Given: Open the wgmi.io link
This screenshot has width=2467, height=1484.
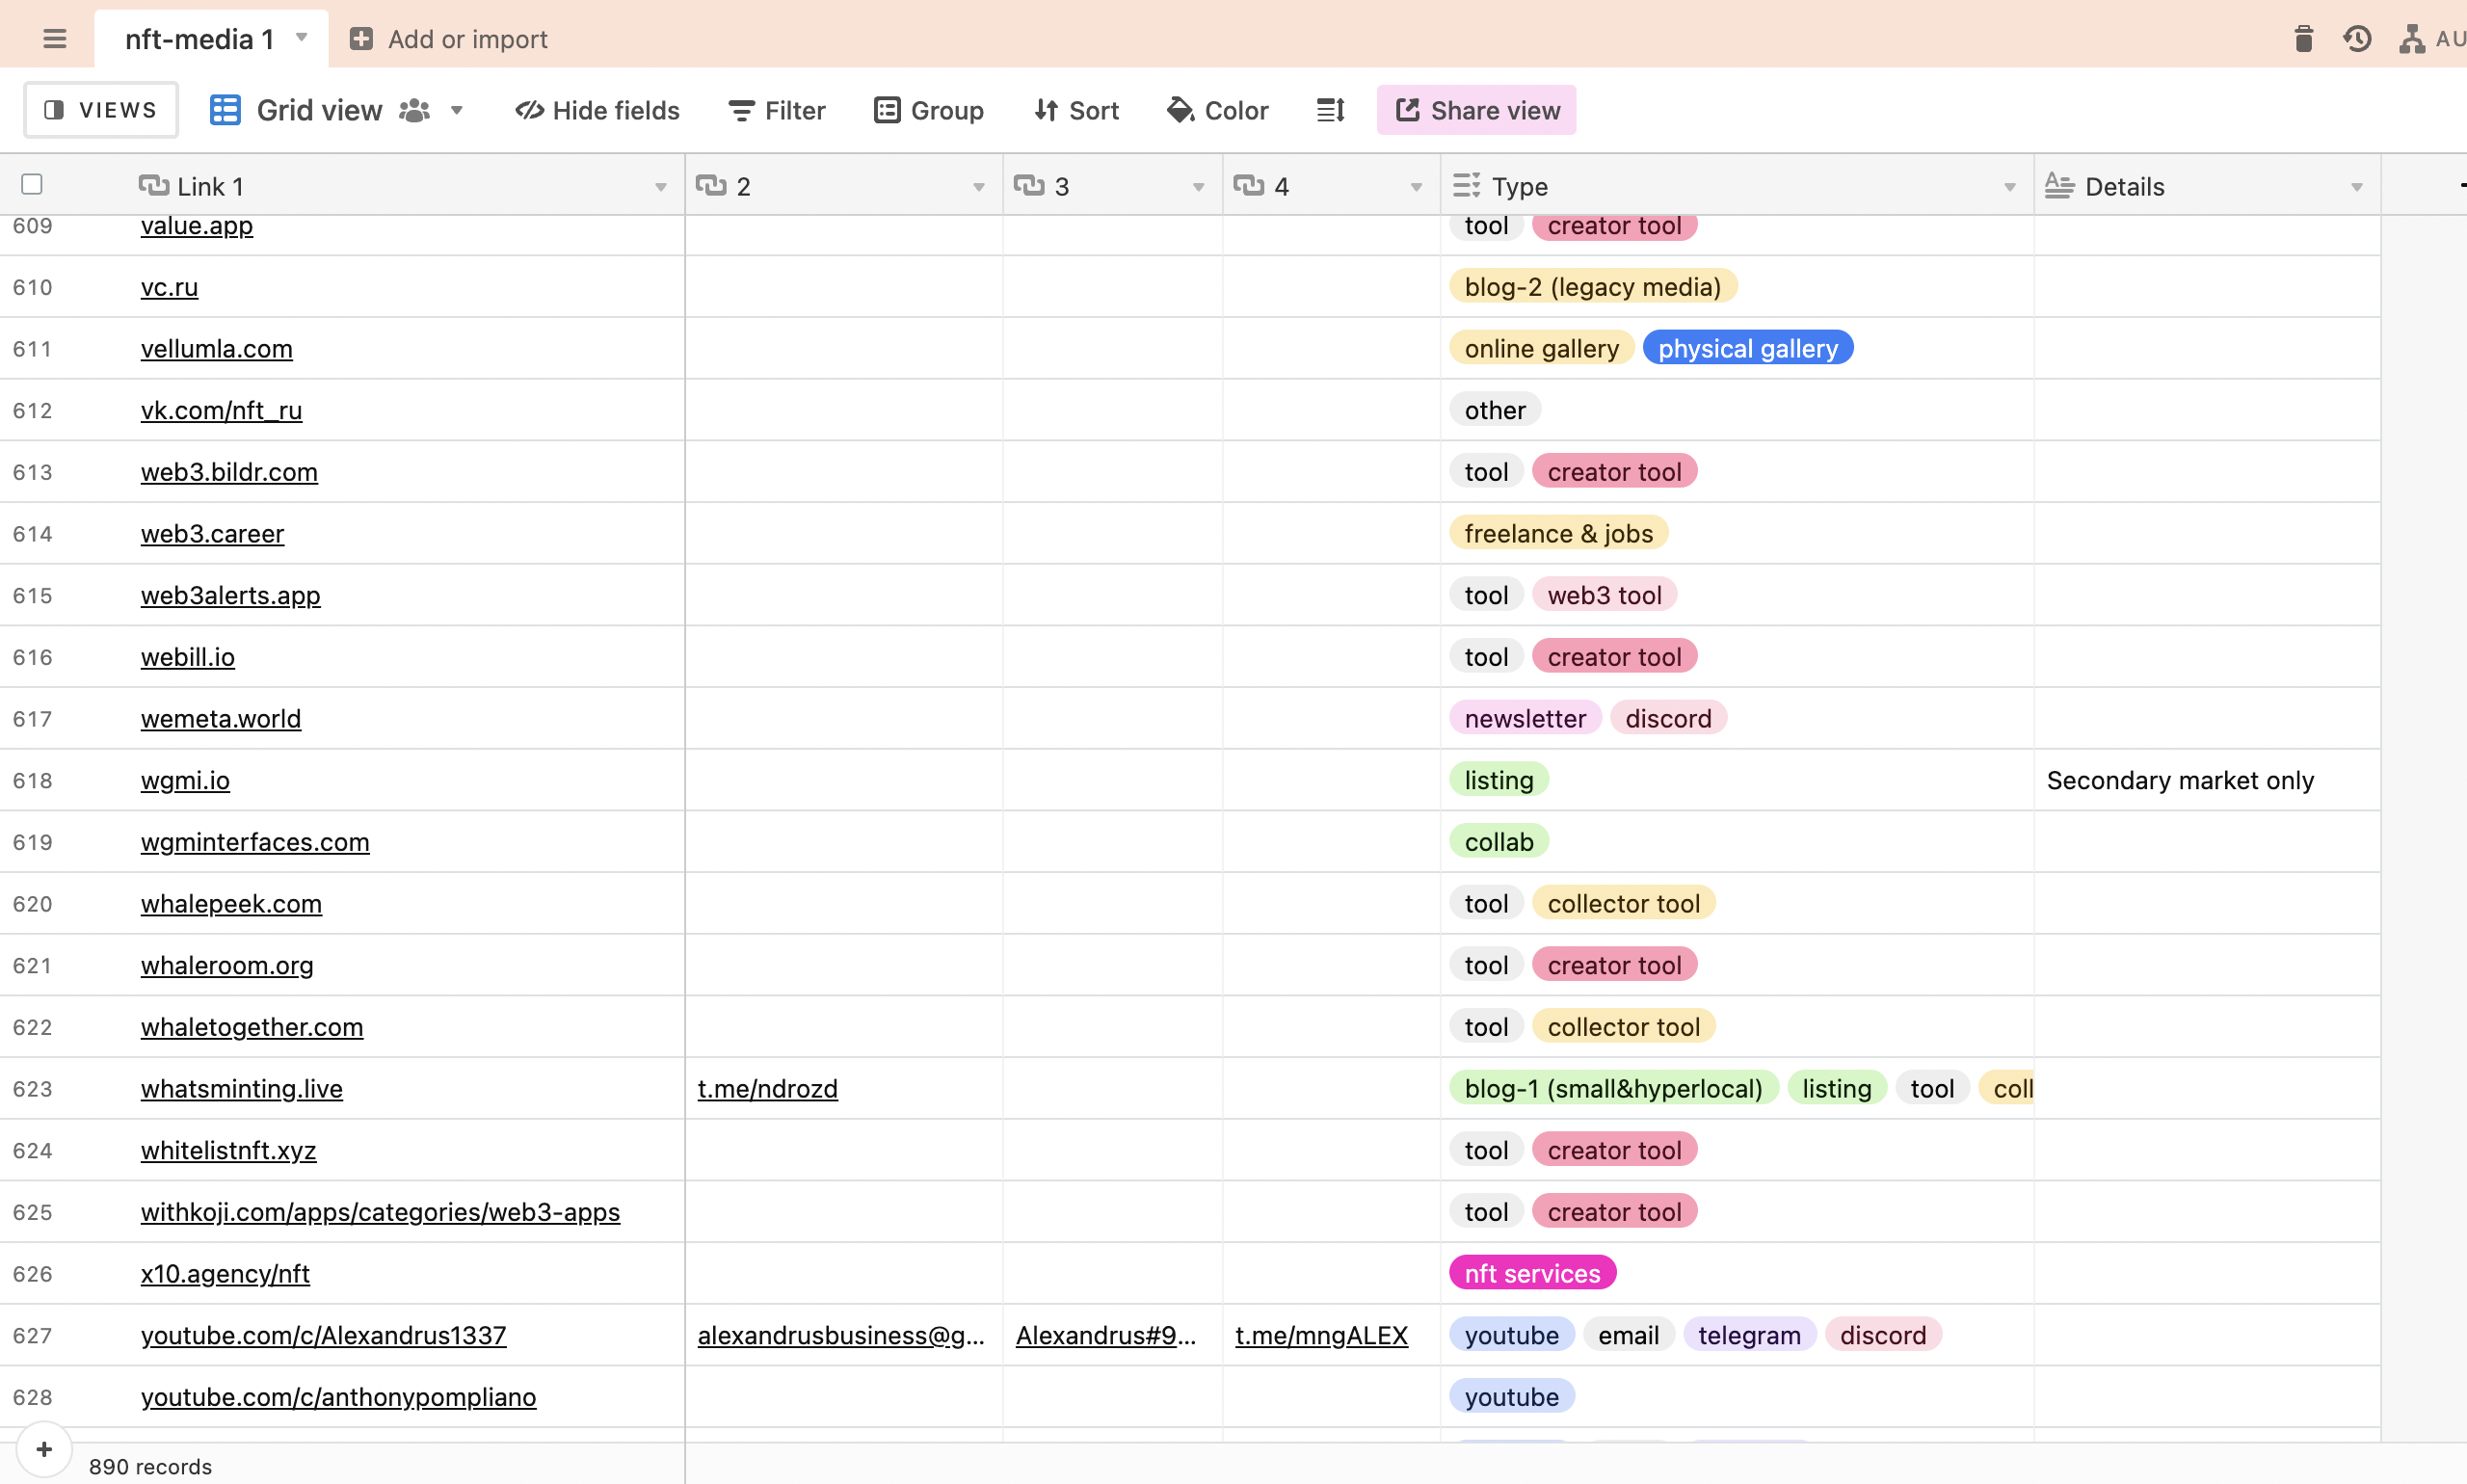Looking at the screenshot, I should pos(185,780).
